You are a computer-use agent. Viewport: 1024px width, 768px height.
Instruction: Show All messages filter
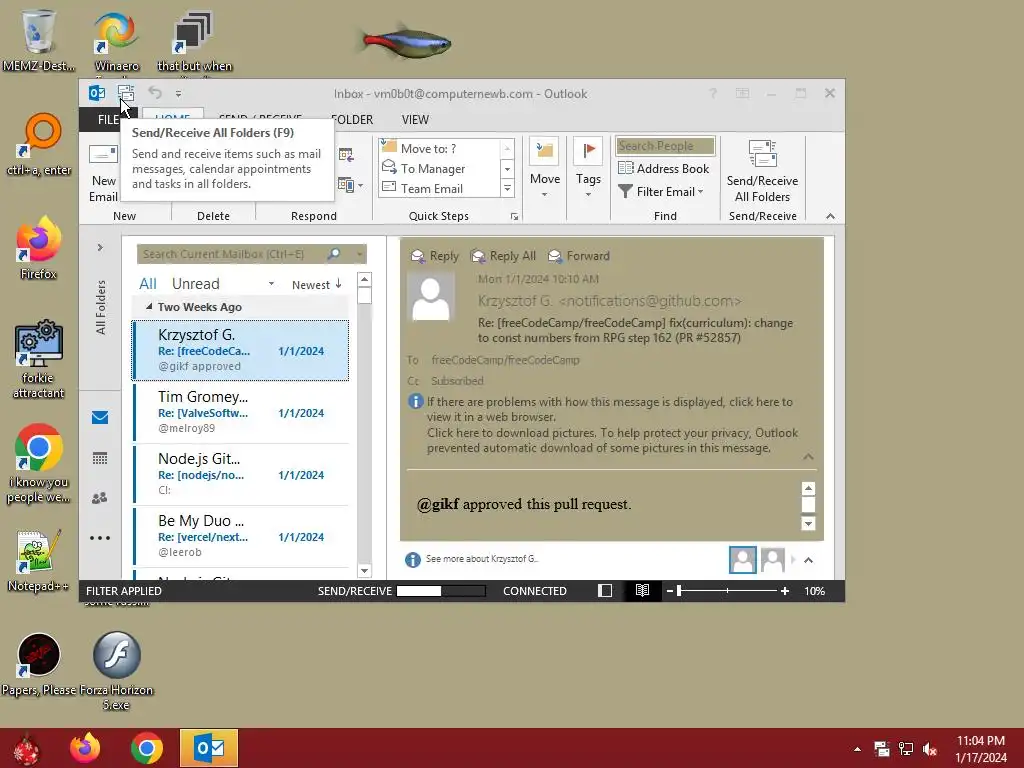point(148,284)
